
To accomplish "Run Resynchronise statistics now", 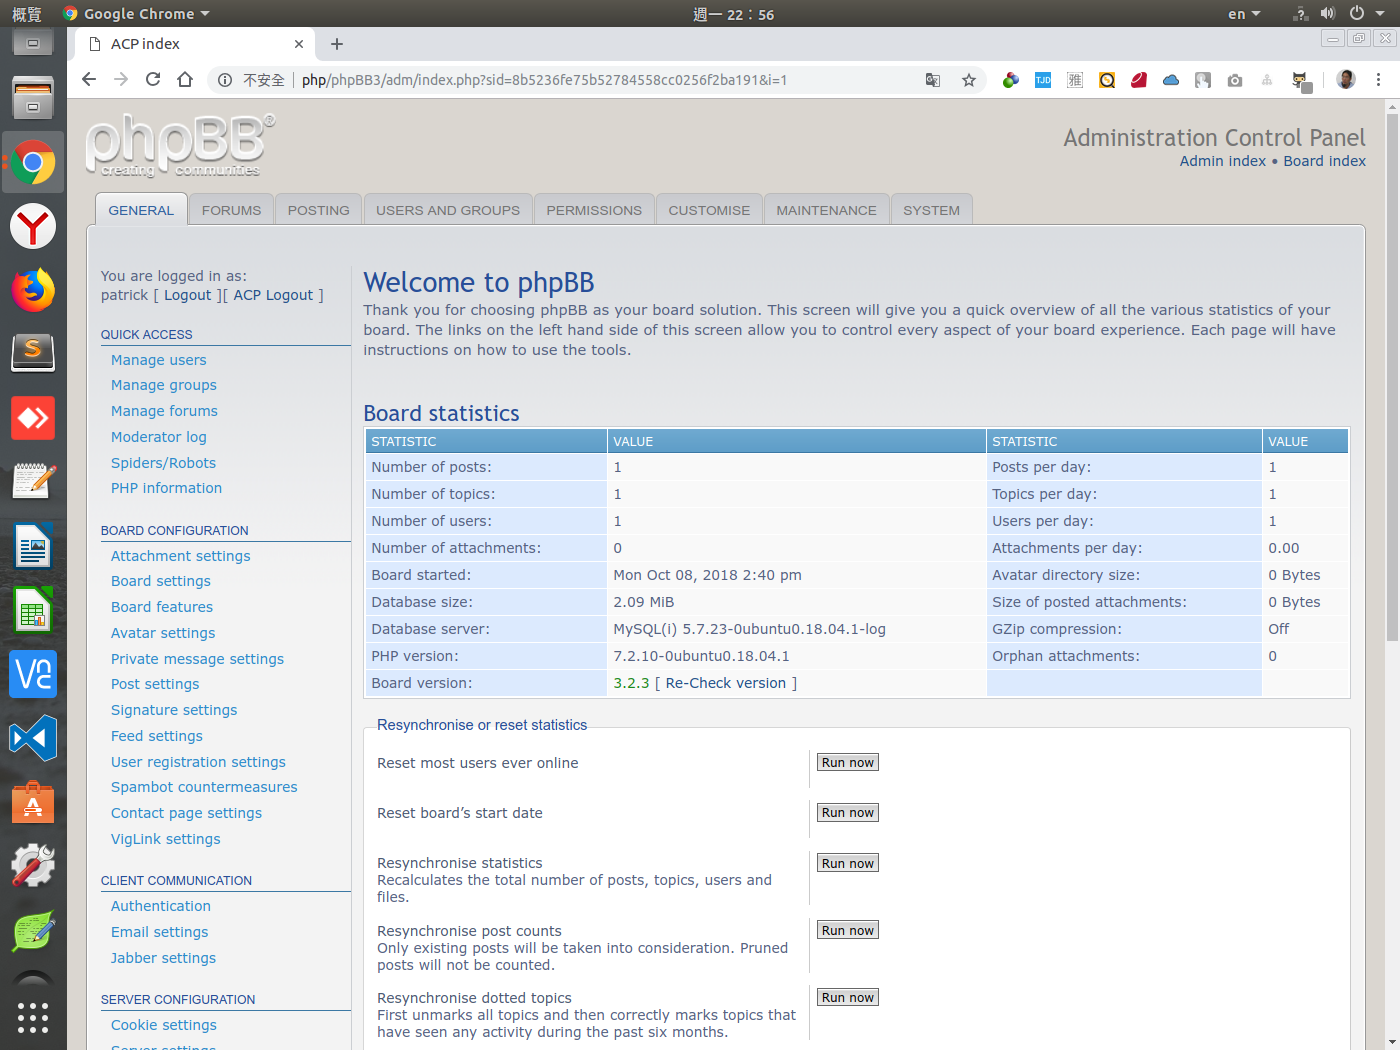I will pos(848,863).
